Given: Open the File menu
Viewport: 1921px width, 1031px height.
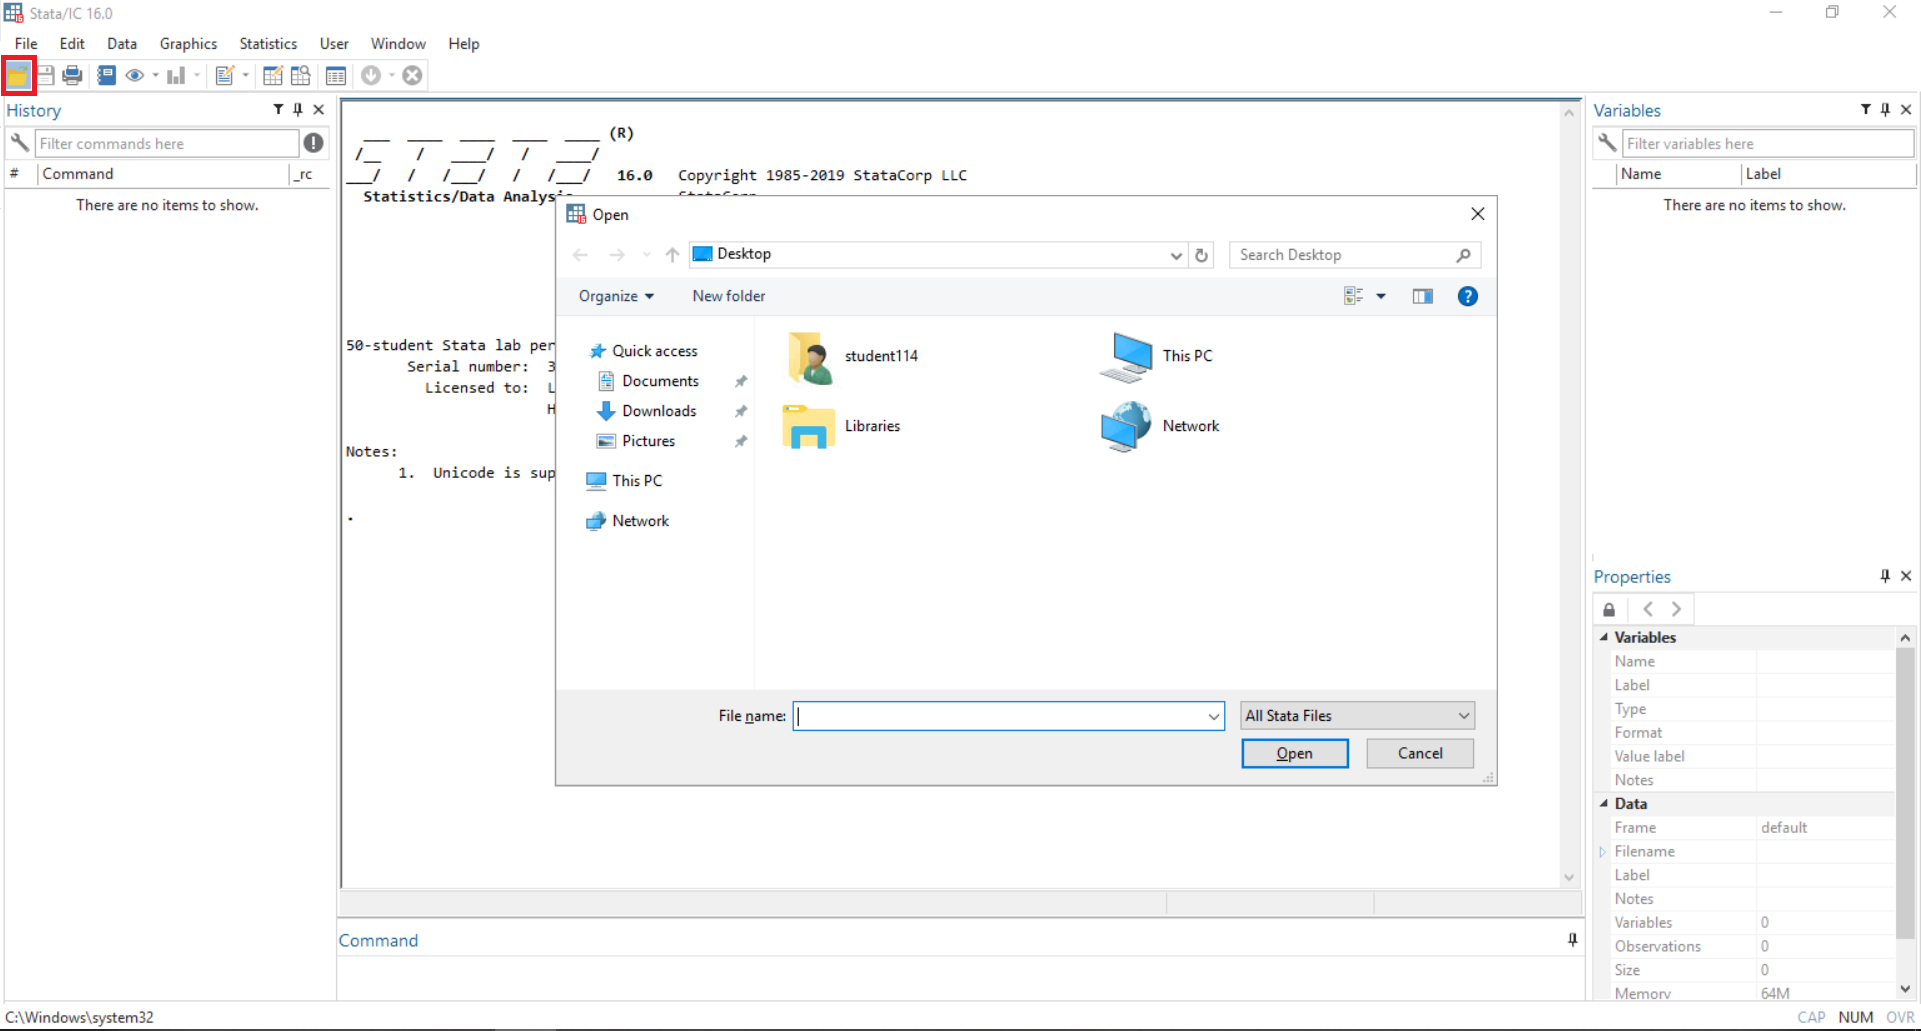Looking at the screenshot, I should pos(26,44).
